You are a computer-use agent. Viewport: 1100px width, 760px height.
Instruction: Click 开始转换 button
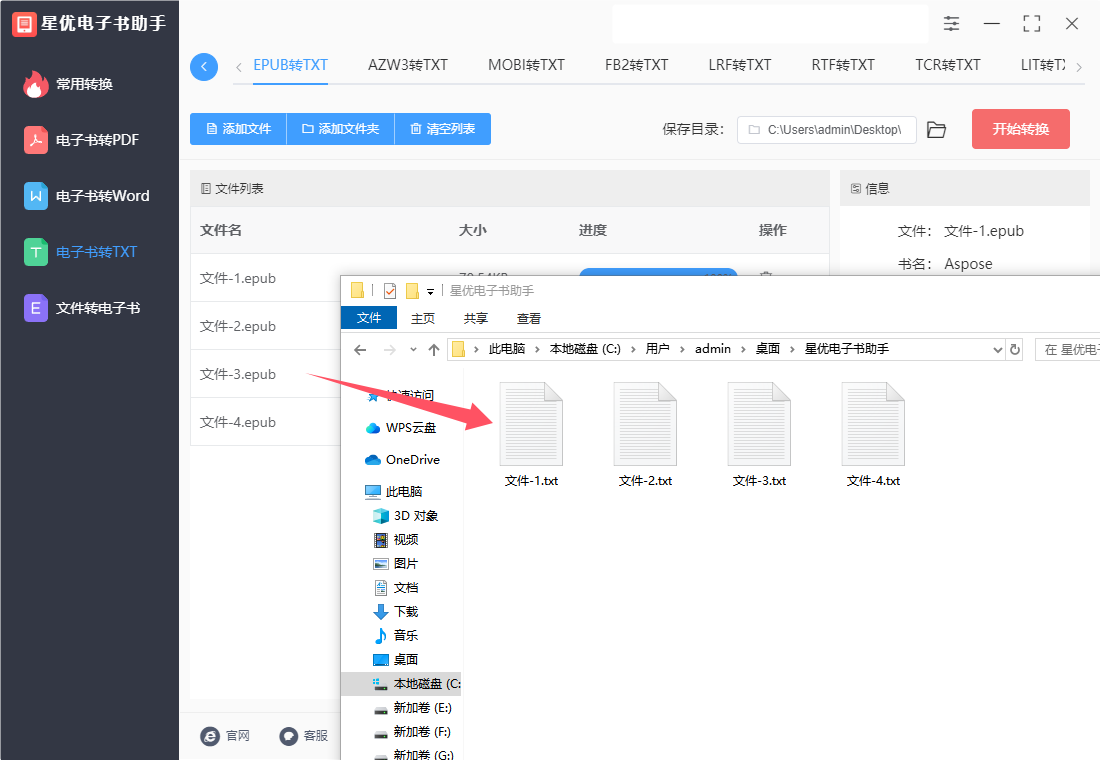pos(1021,129)
